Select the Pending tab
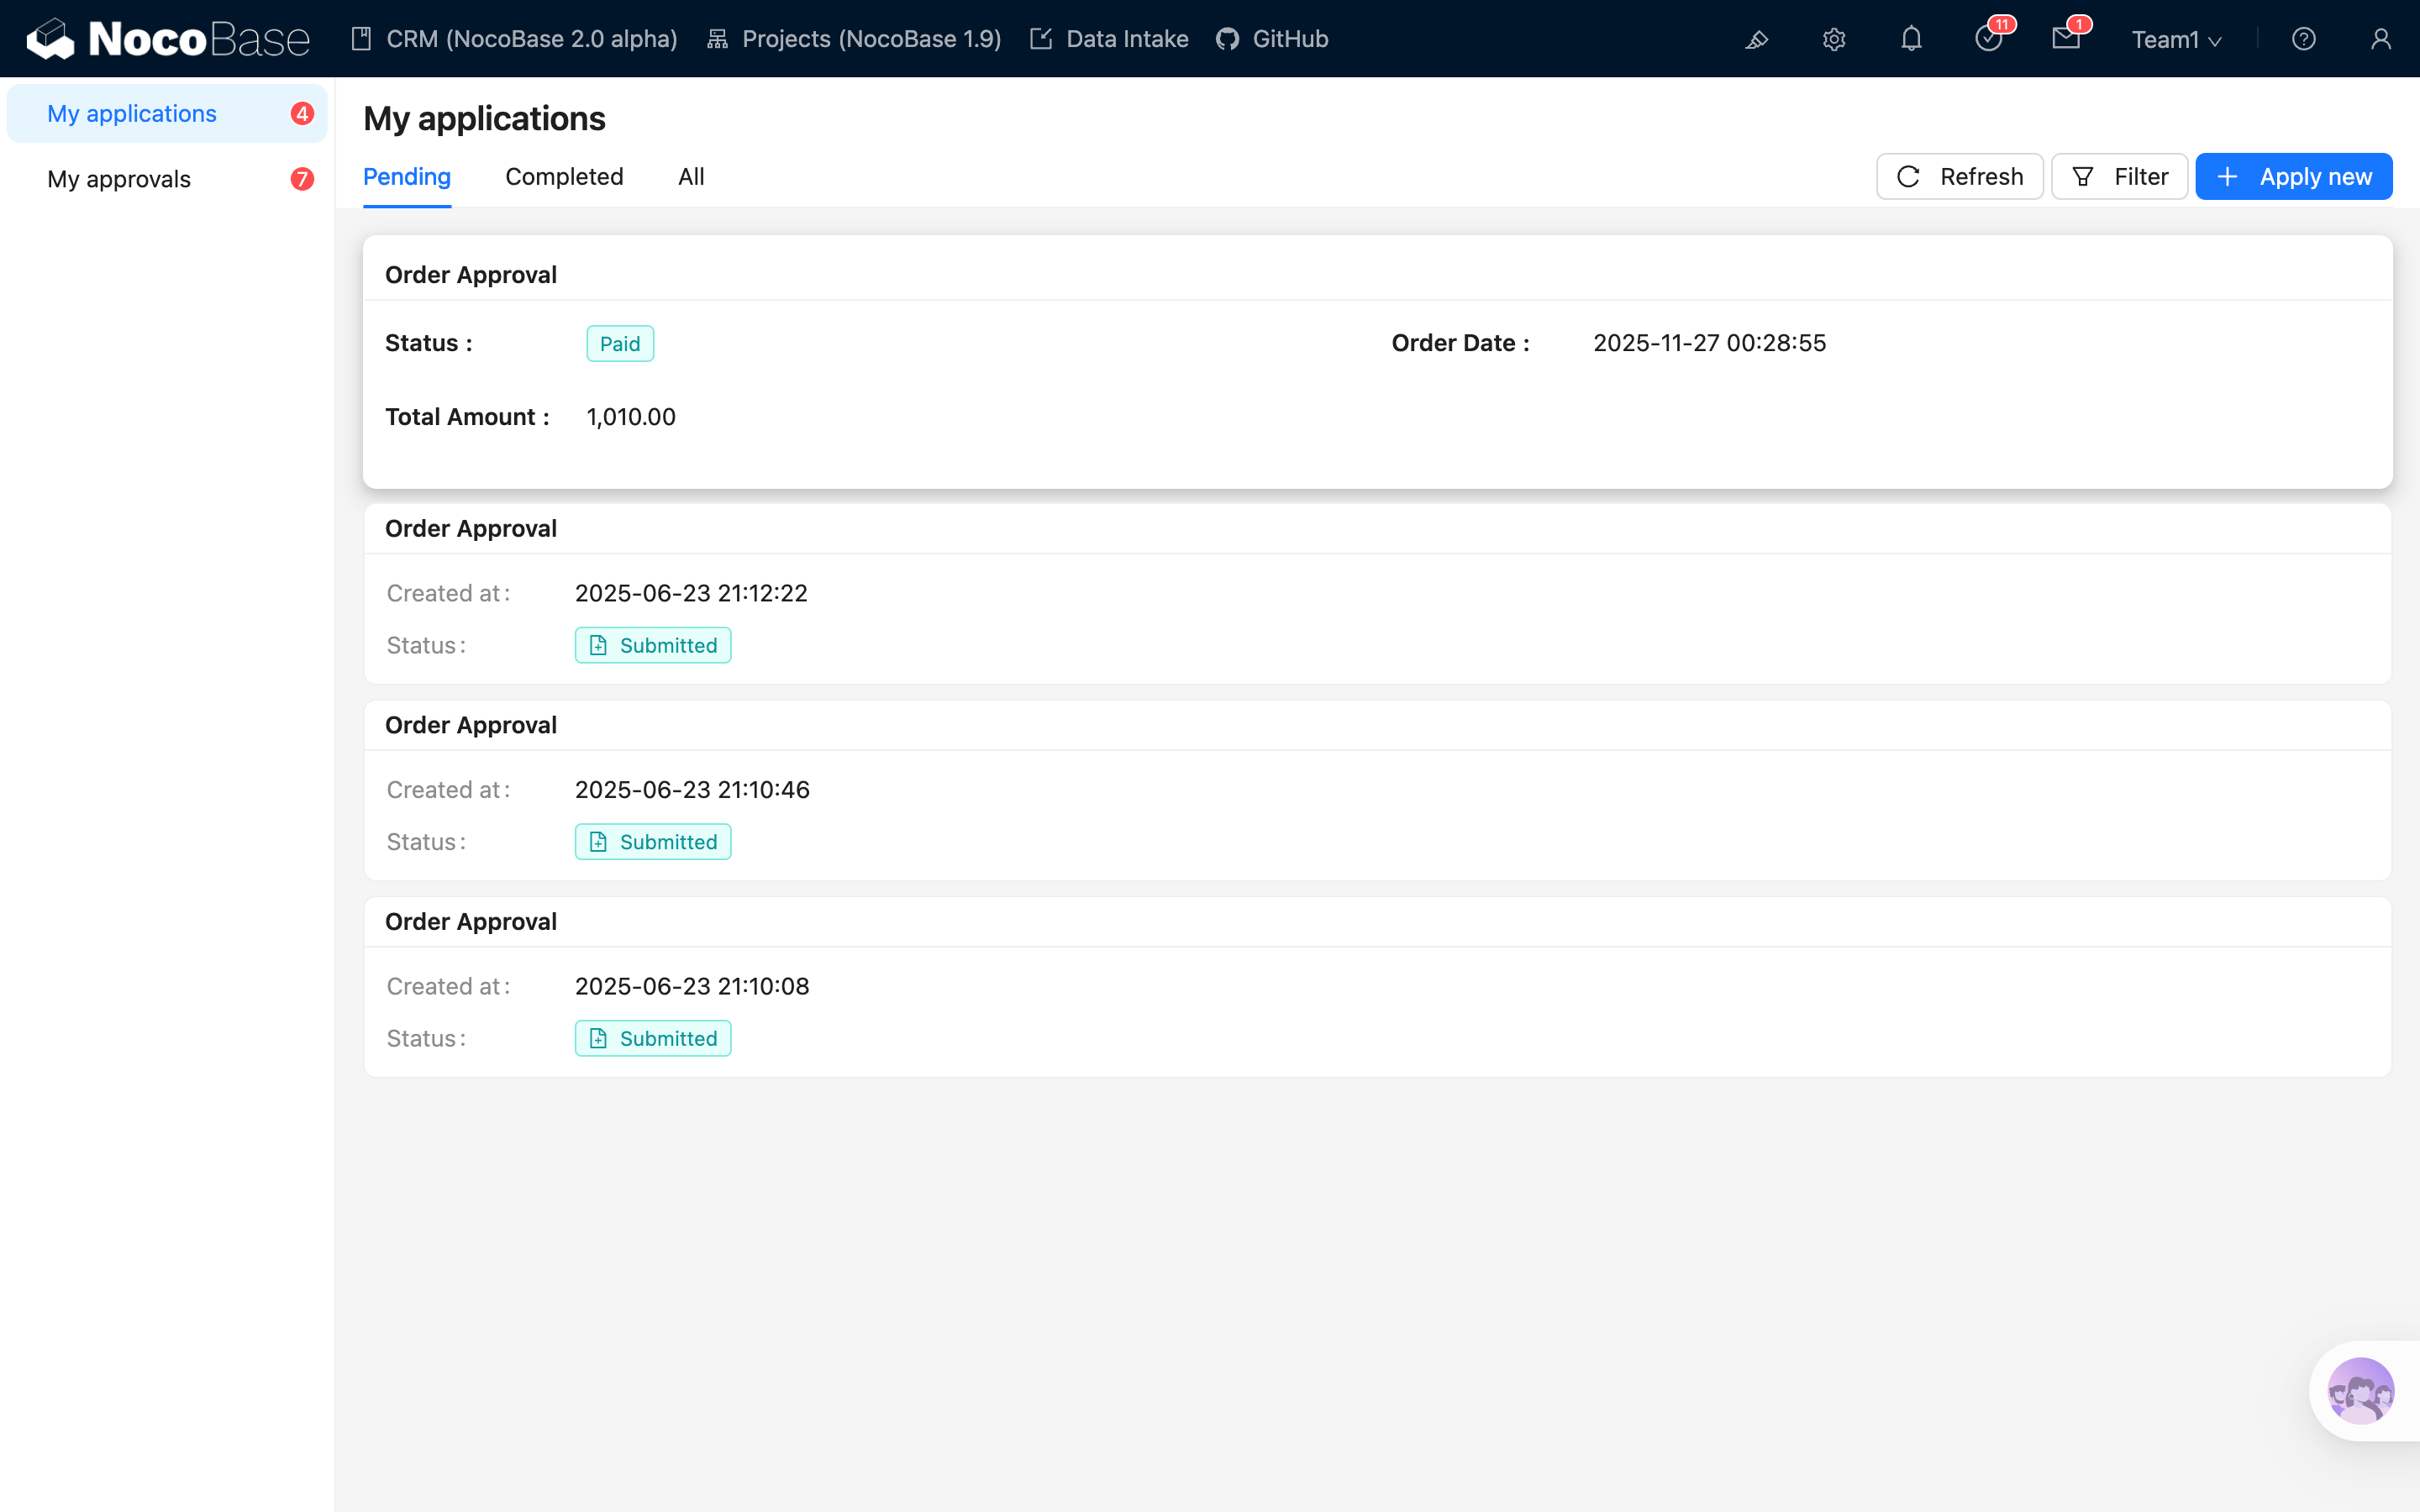This screenshot has width=2420, height=1512. click(407, 177)
